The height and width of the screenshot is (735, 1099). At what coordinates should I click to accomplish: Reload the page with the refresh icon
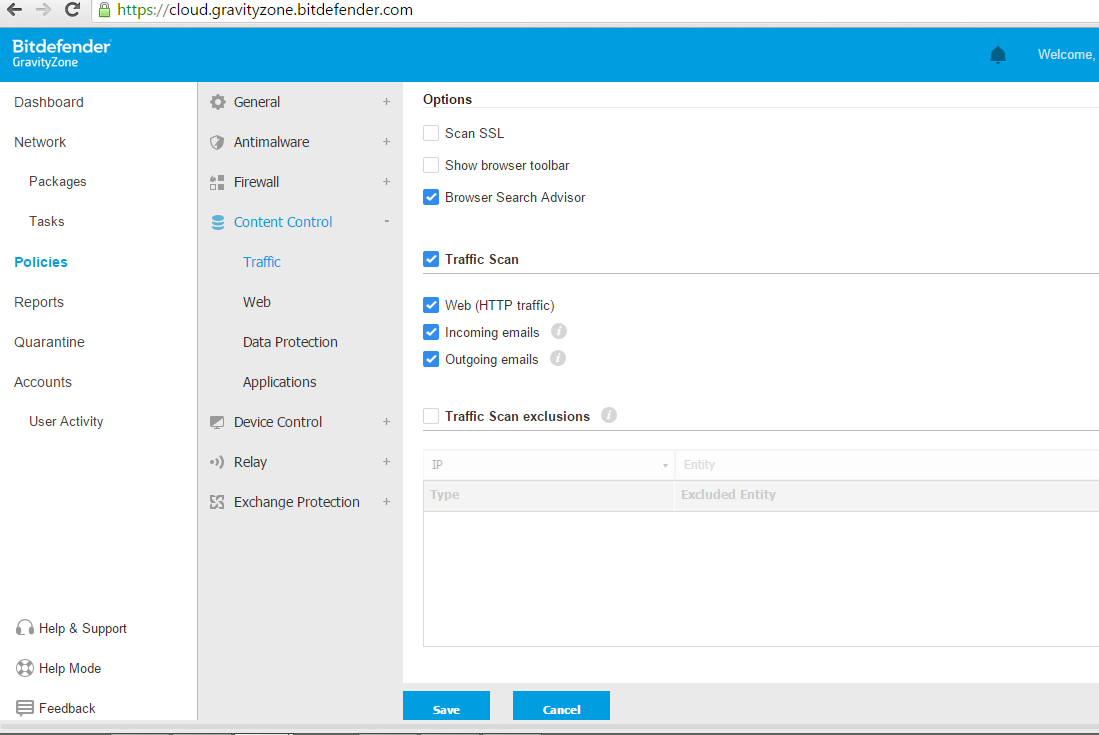click(x=71, y=10)
